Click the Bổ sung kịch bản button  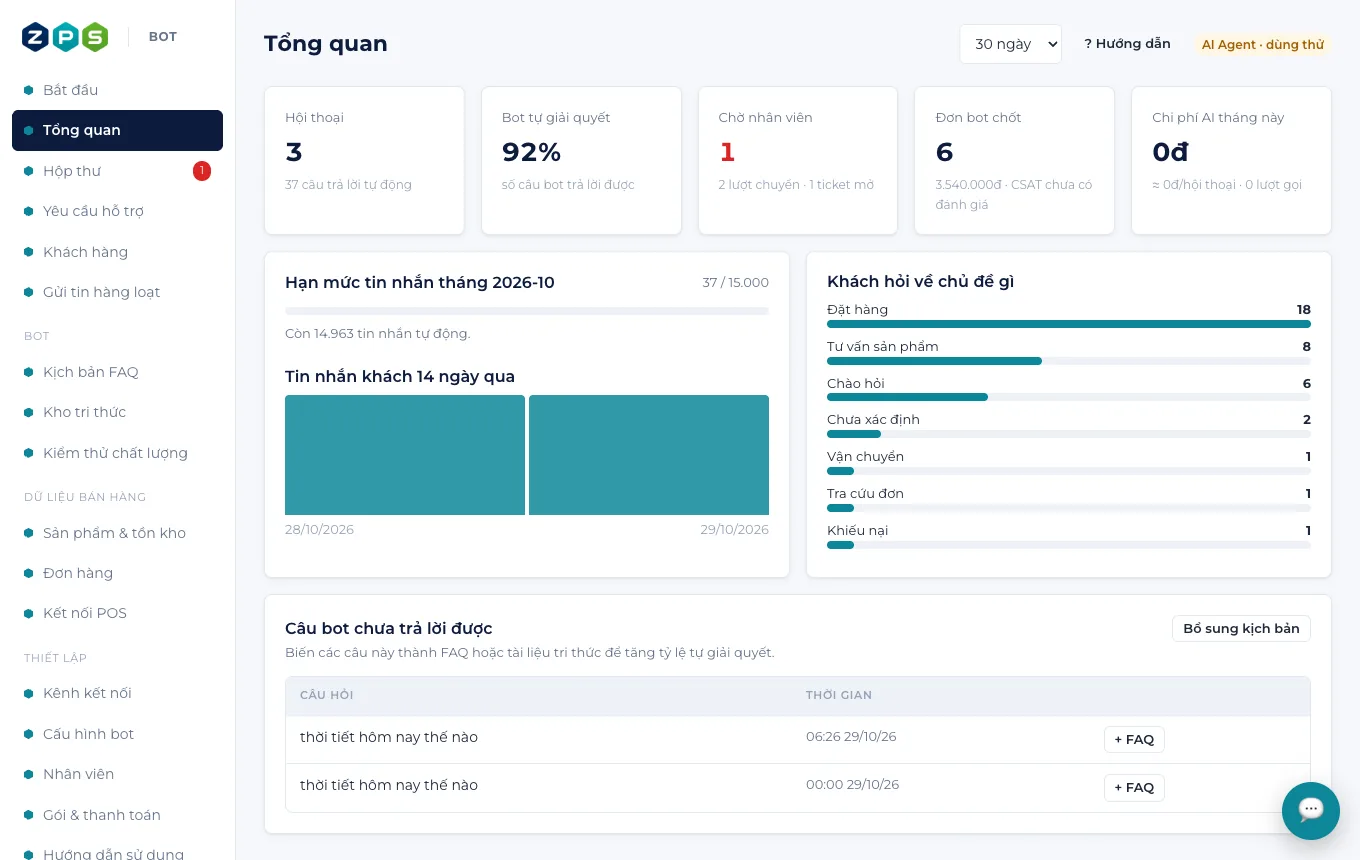(x=1241, y=629)
